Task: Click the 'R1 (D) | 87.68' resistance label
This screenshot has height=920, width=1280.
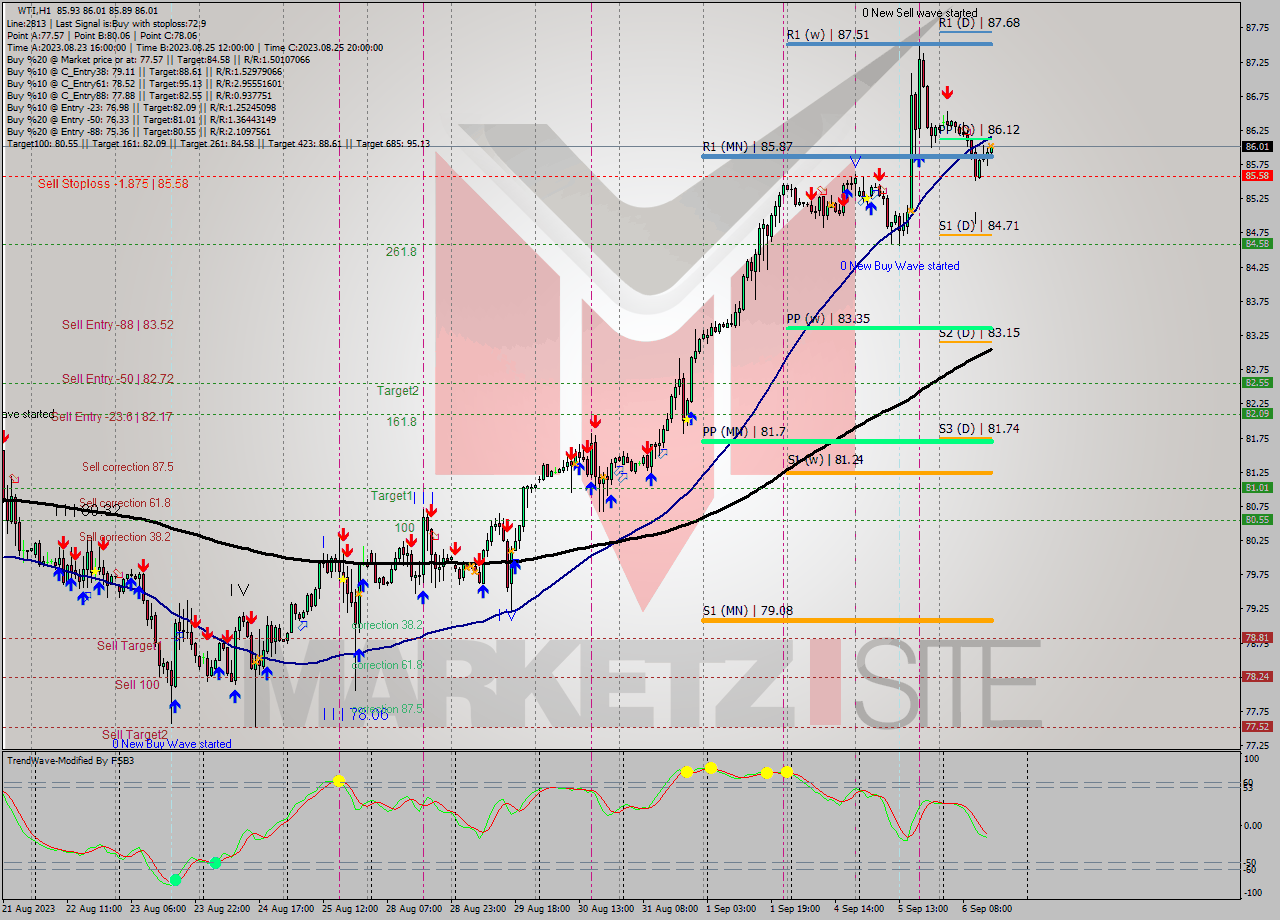Action: [x=979, y=22]
